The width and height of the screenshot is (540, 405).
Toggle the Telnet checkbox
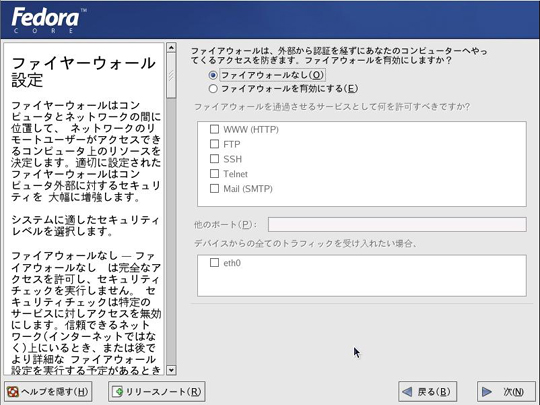[x=214, y=173]
